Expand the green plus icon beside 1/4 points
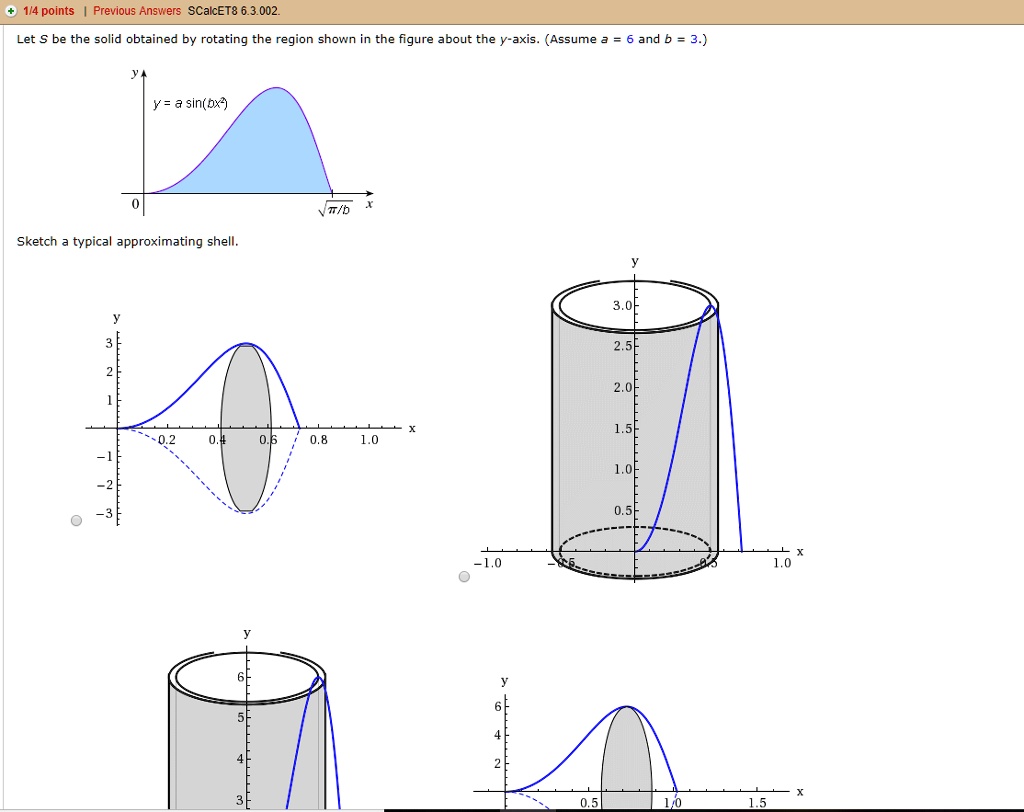The image size is (1024, 812). (11, 11)
